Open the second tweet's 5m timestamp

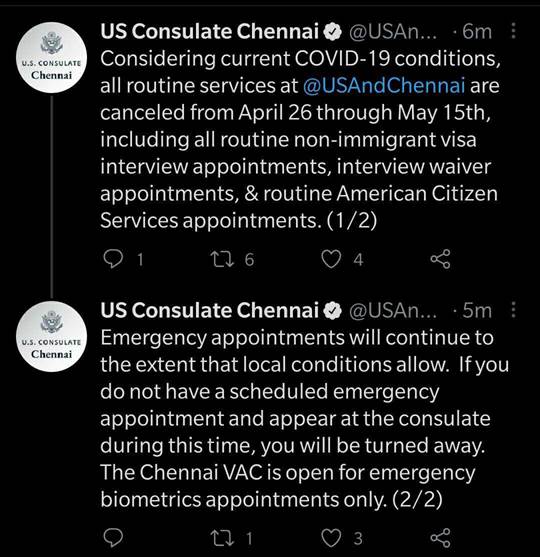[x=477, y=310]
